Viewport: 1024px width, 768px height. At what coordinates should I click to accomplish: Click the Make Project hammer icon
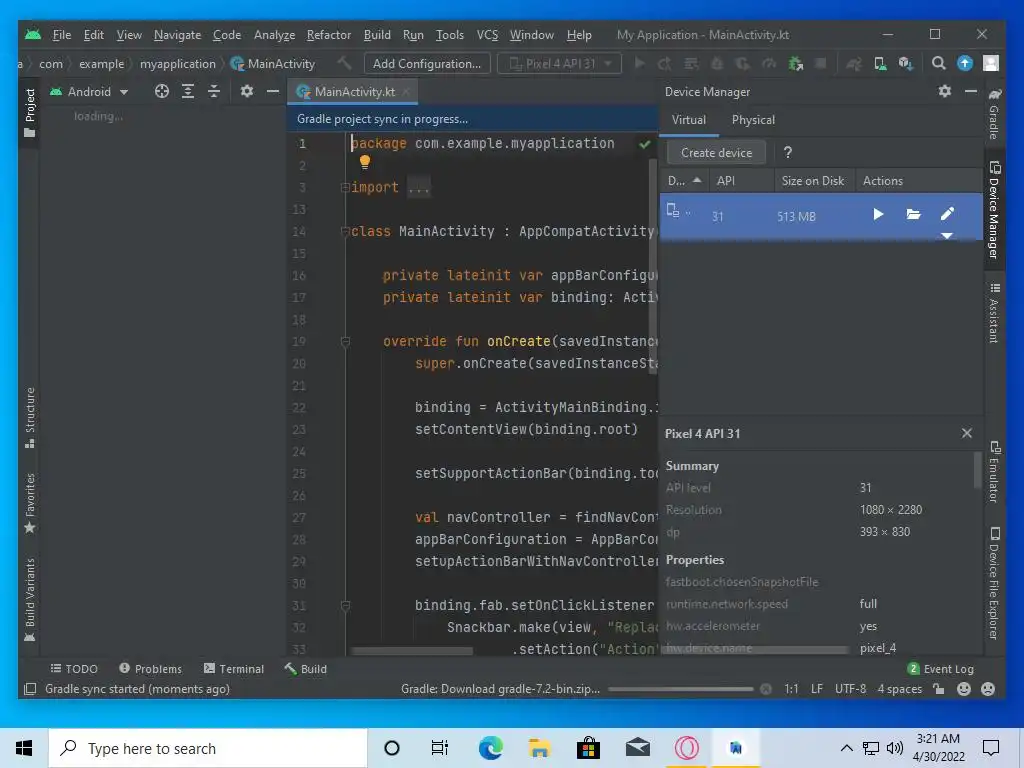(344, 63)
